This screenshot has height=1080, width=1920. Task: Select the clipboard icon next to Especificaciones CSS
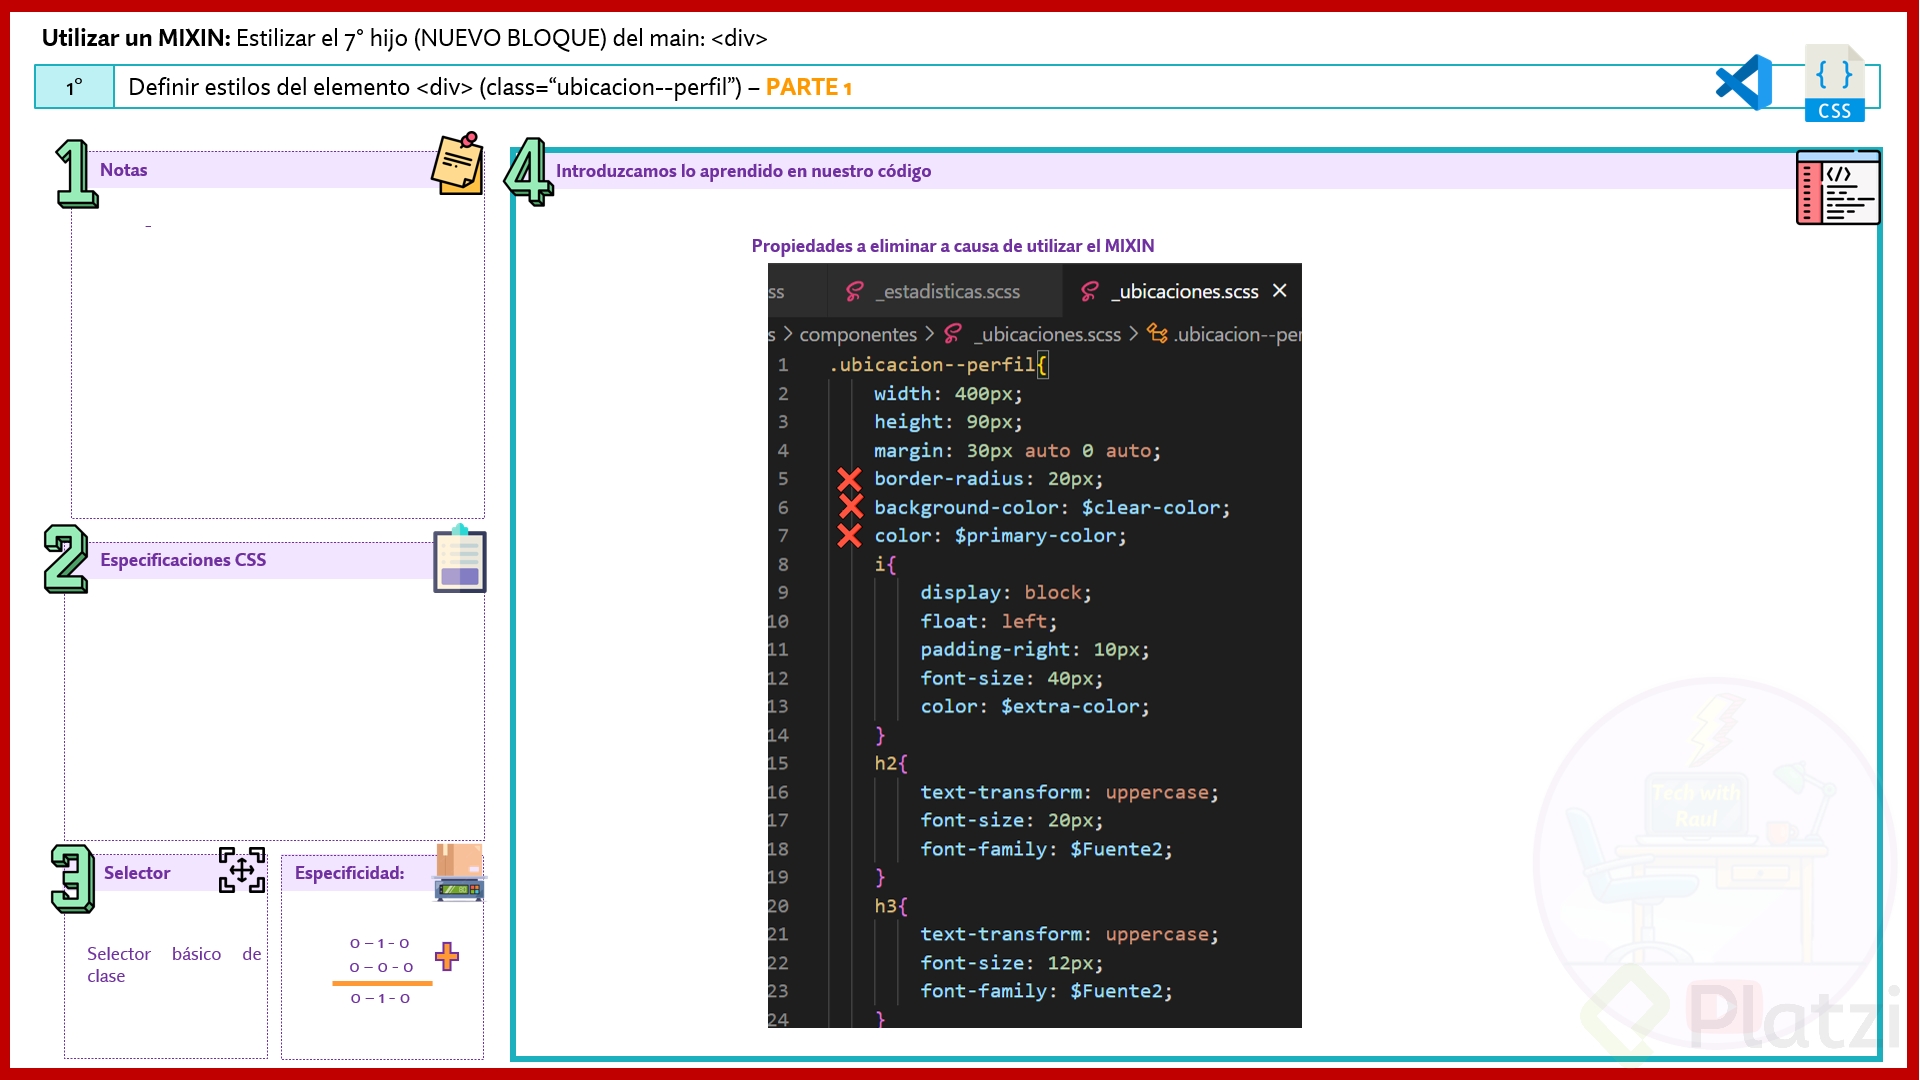[459, 560]
